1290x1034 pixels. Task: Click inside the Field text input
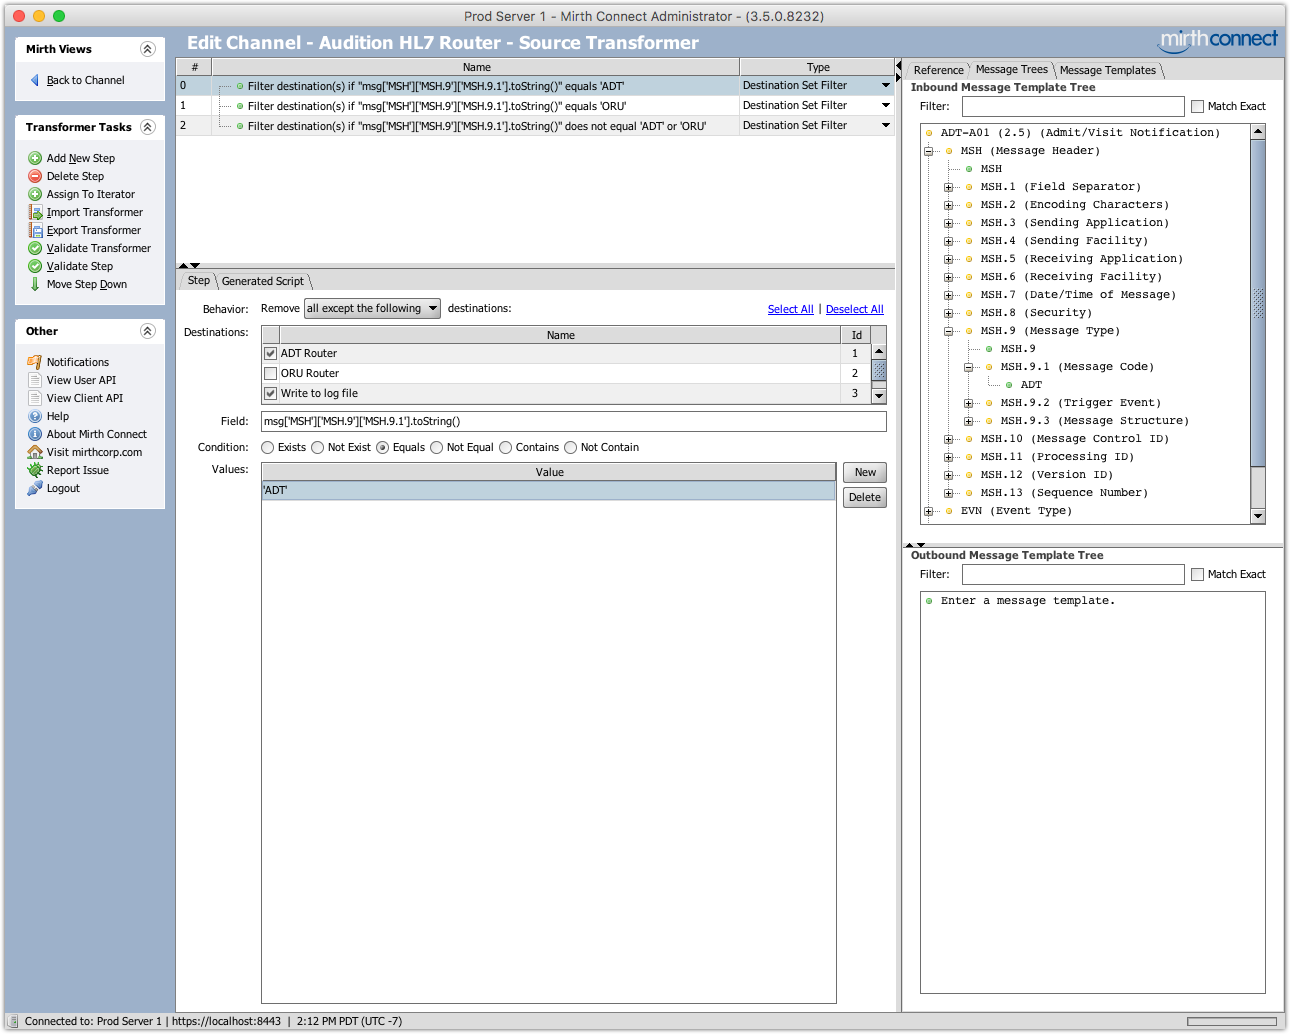[x=574, y=421]
